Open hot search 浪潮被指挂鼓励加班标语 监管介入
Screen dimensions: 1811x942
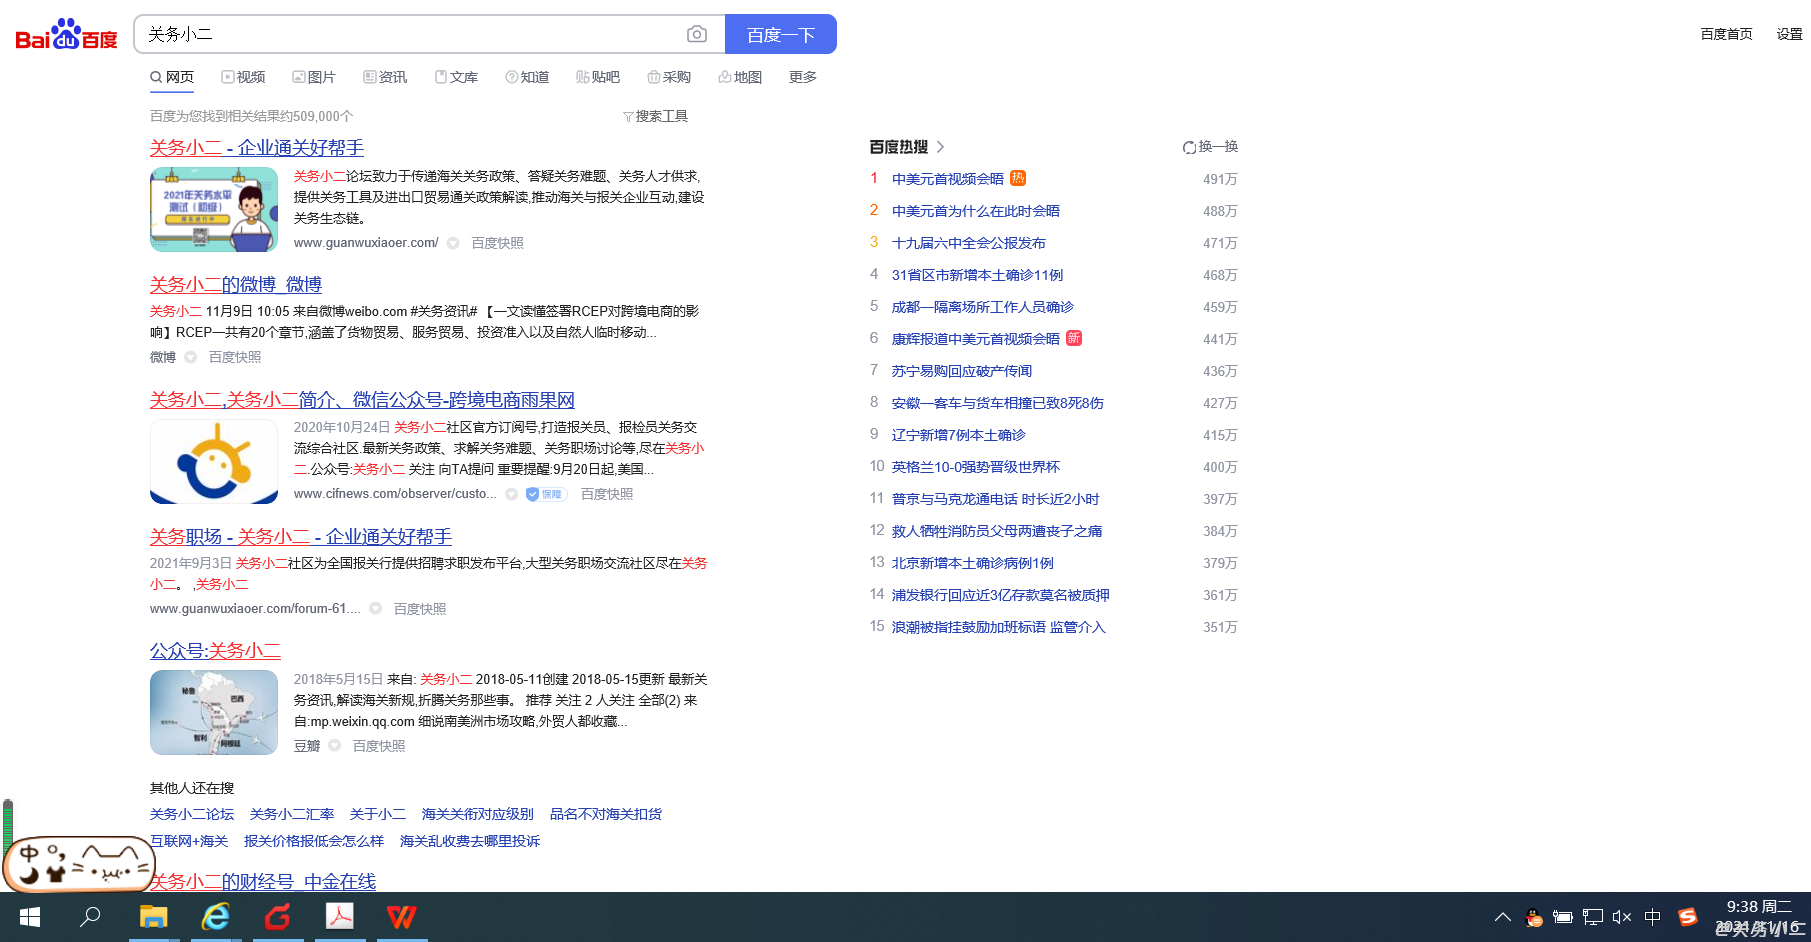999,627
